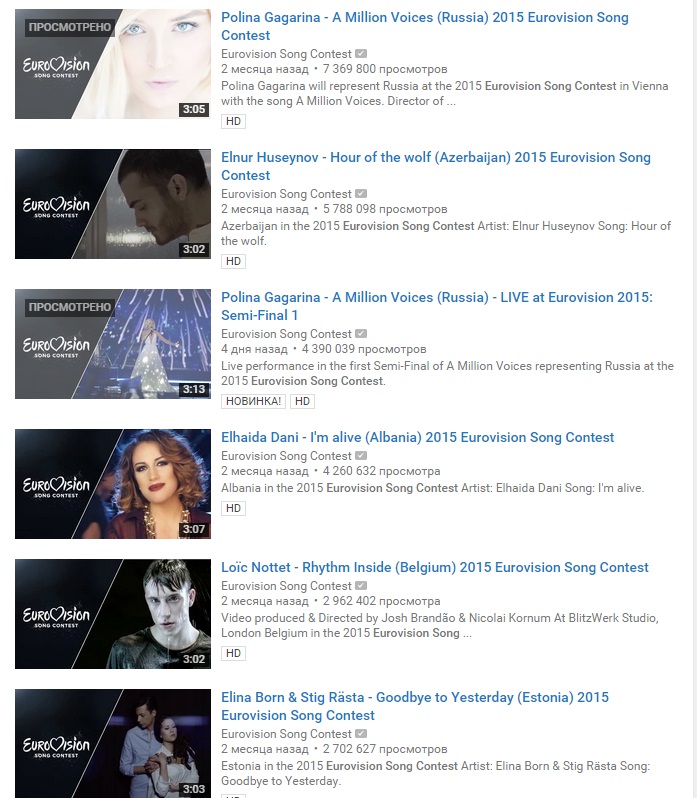Open Eurovision Song Contest channel under Albania video
The height and width of the screenshot is (798, 697).
(x=286, y=456)
